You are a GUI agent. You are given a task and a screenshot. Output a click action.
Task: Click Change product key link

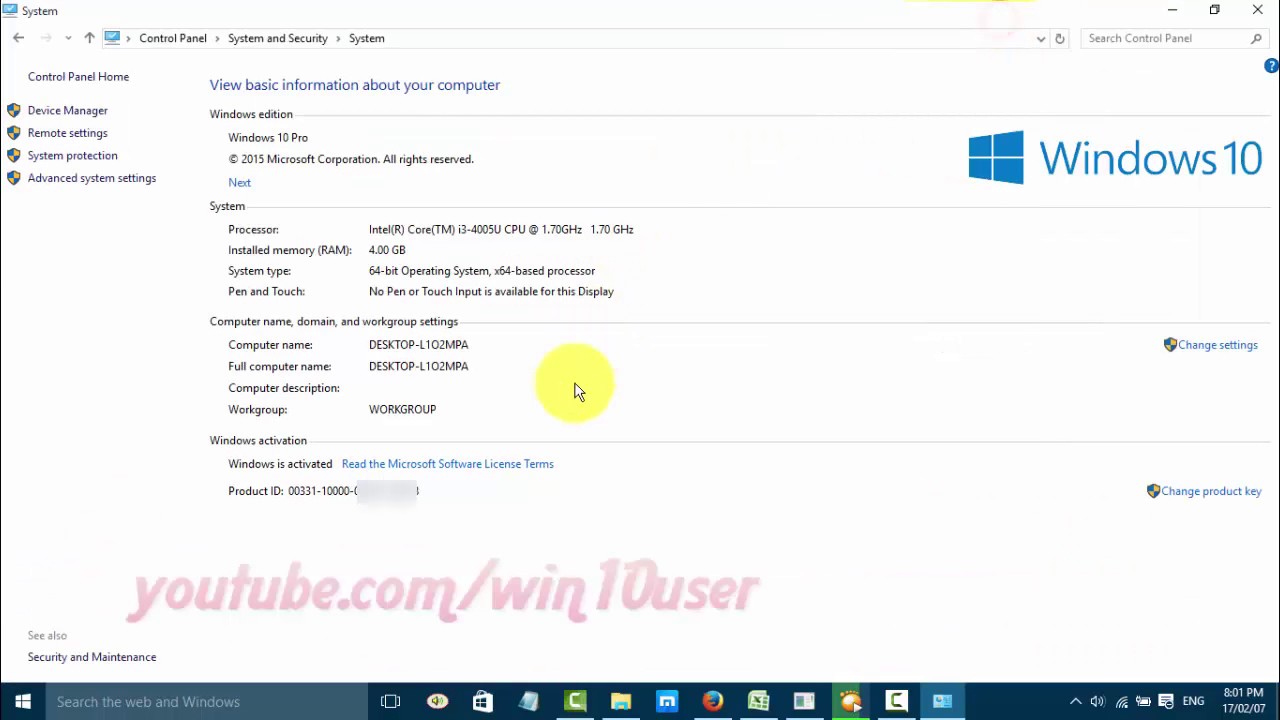click(1211, 491)
